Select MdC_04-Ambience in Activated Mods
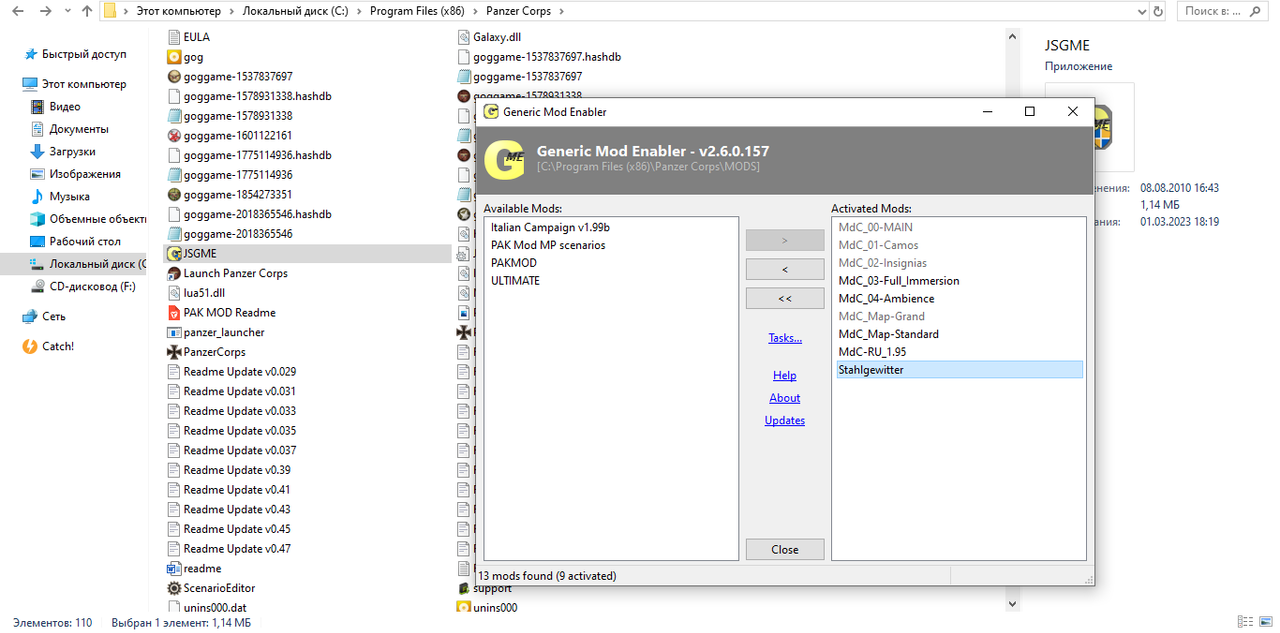This screenshot has height=633, width=1280. click(886, 299)
